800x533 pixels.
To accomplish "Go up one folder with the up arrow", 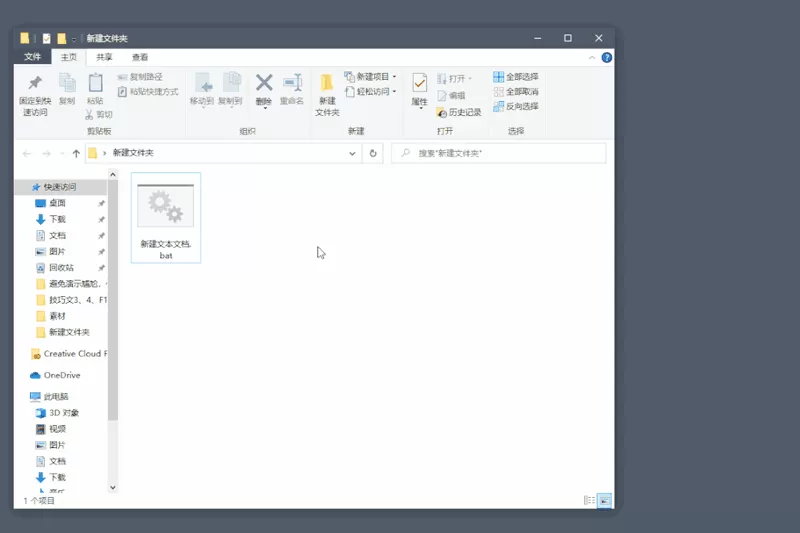I will (x=76, y=153).
